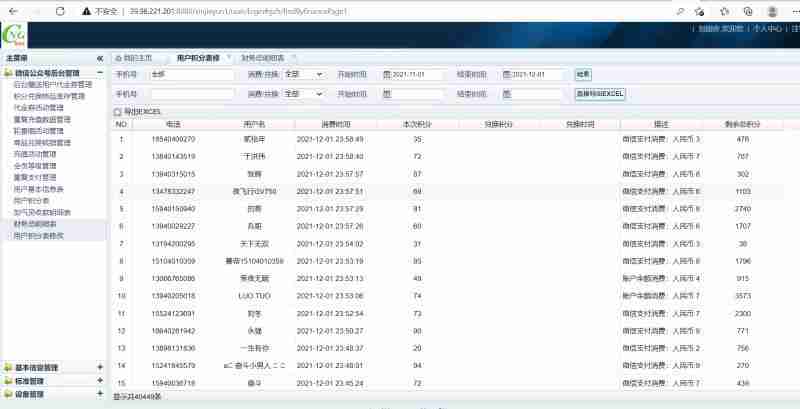The width and height of the screenshot is (800, 409).
Task: Click the 检索 search button
Action: point(583,74)
